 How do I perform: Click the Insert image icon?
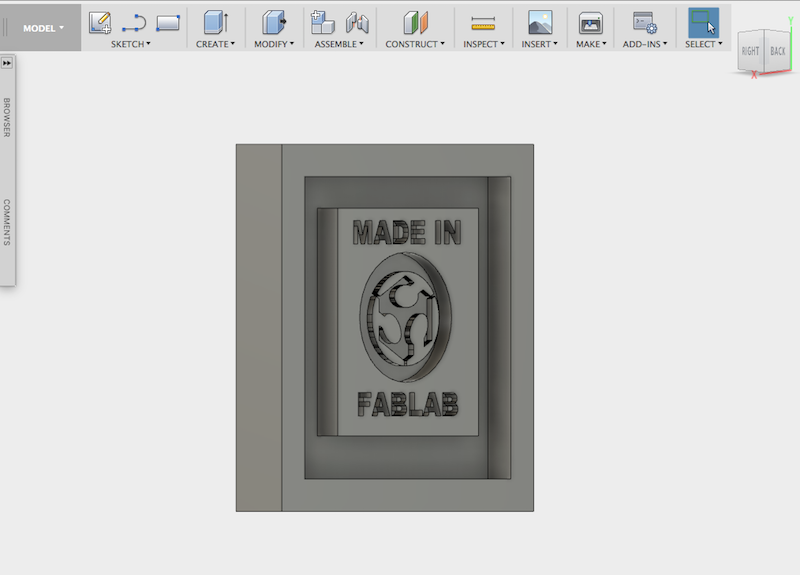[540, 22]
